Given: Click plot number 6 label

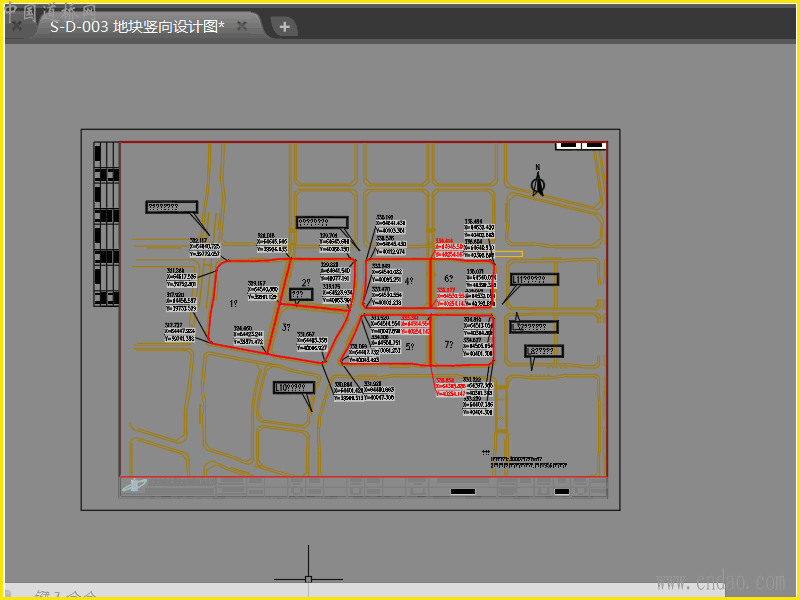Looking at the screenshot, I should pyautogui.click(x=448, y=279).
